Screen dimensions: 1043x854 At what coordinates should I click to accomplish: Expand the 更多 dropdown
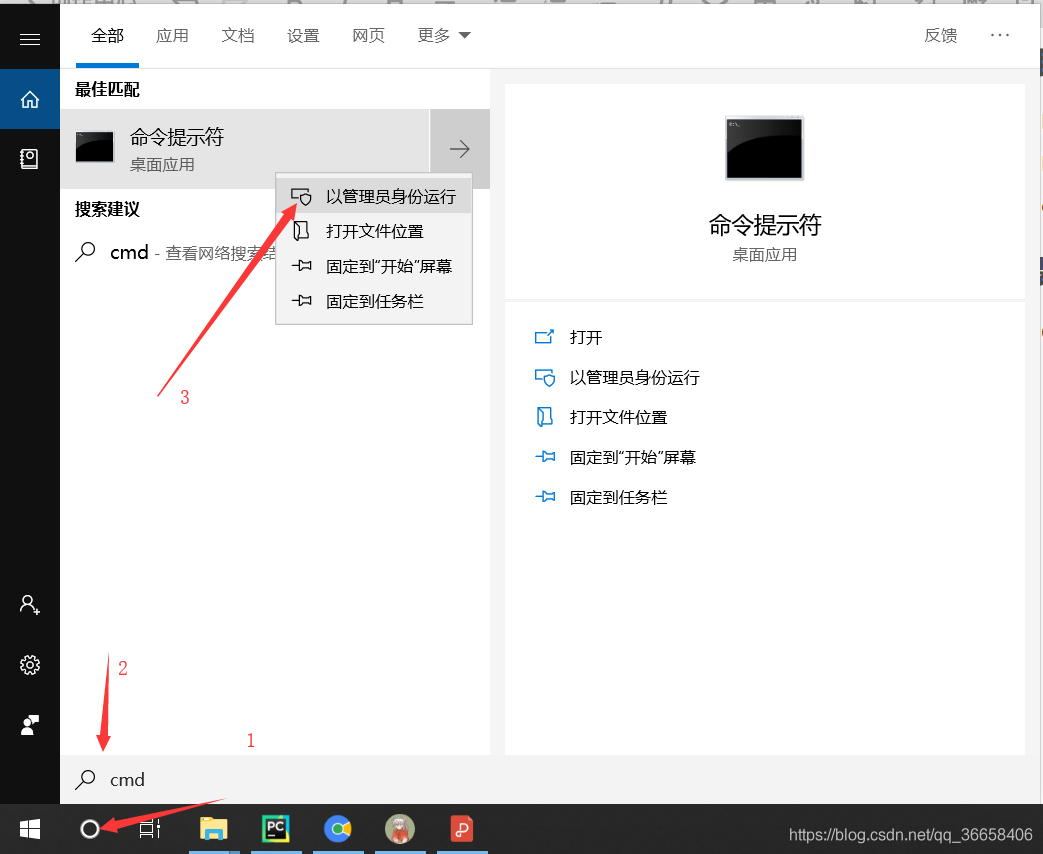[444, 35]
